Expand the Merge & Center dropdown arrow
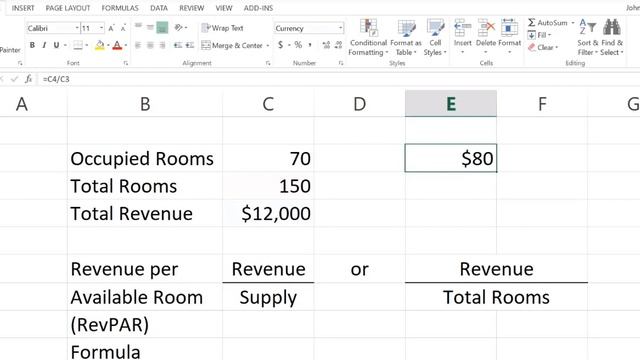This screenshot has height=360, width=640. coord(268,46)
